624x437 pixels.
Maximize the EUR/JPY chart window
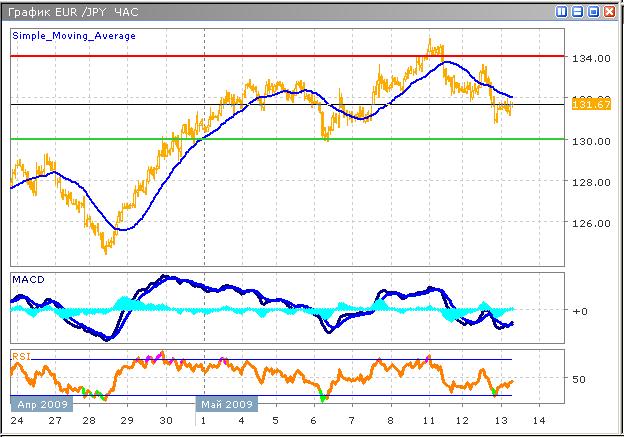click(x=594, y=11)
